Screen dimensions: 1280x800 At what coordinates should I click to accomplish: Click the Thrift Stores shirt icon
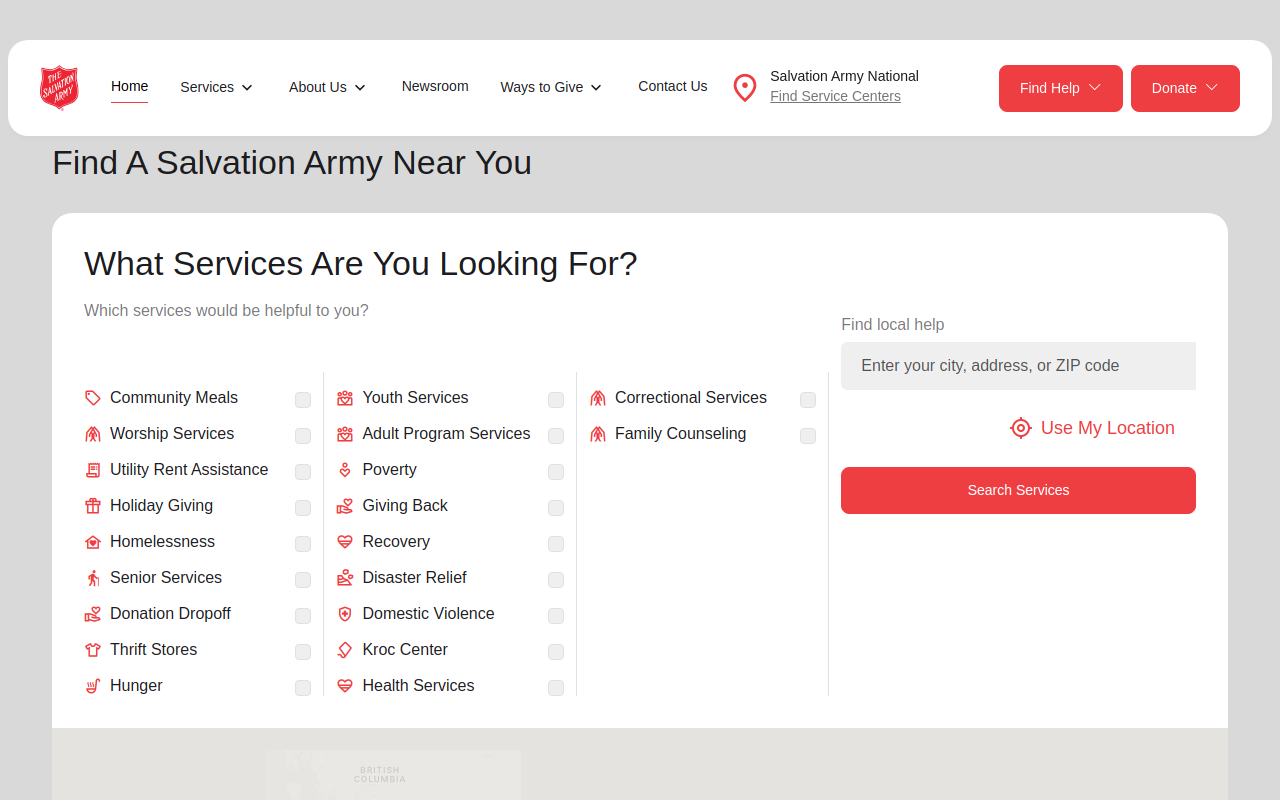pyautogui.click(x=93, y=650)
